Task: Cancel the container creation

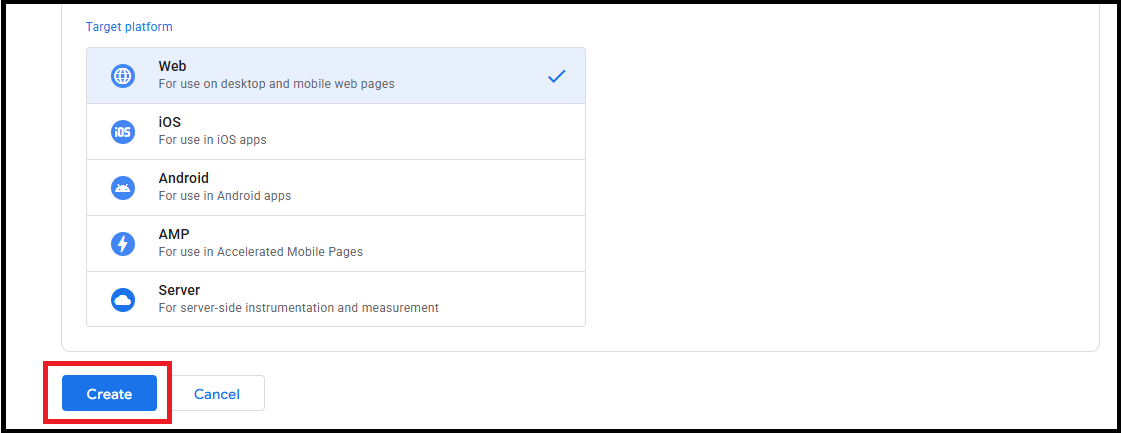Action: 217,394
